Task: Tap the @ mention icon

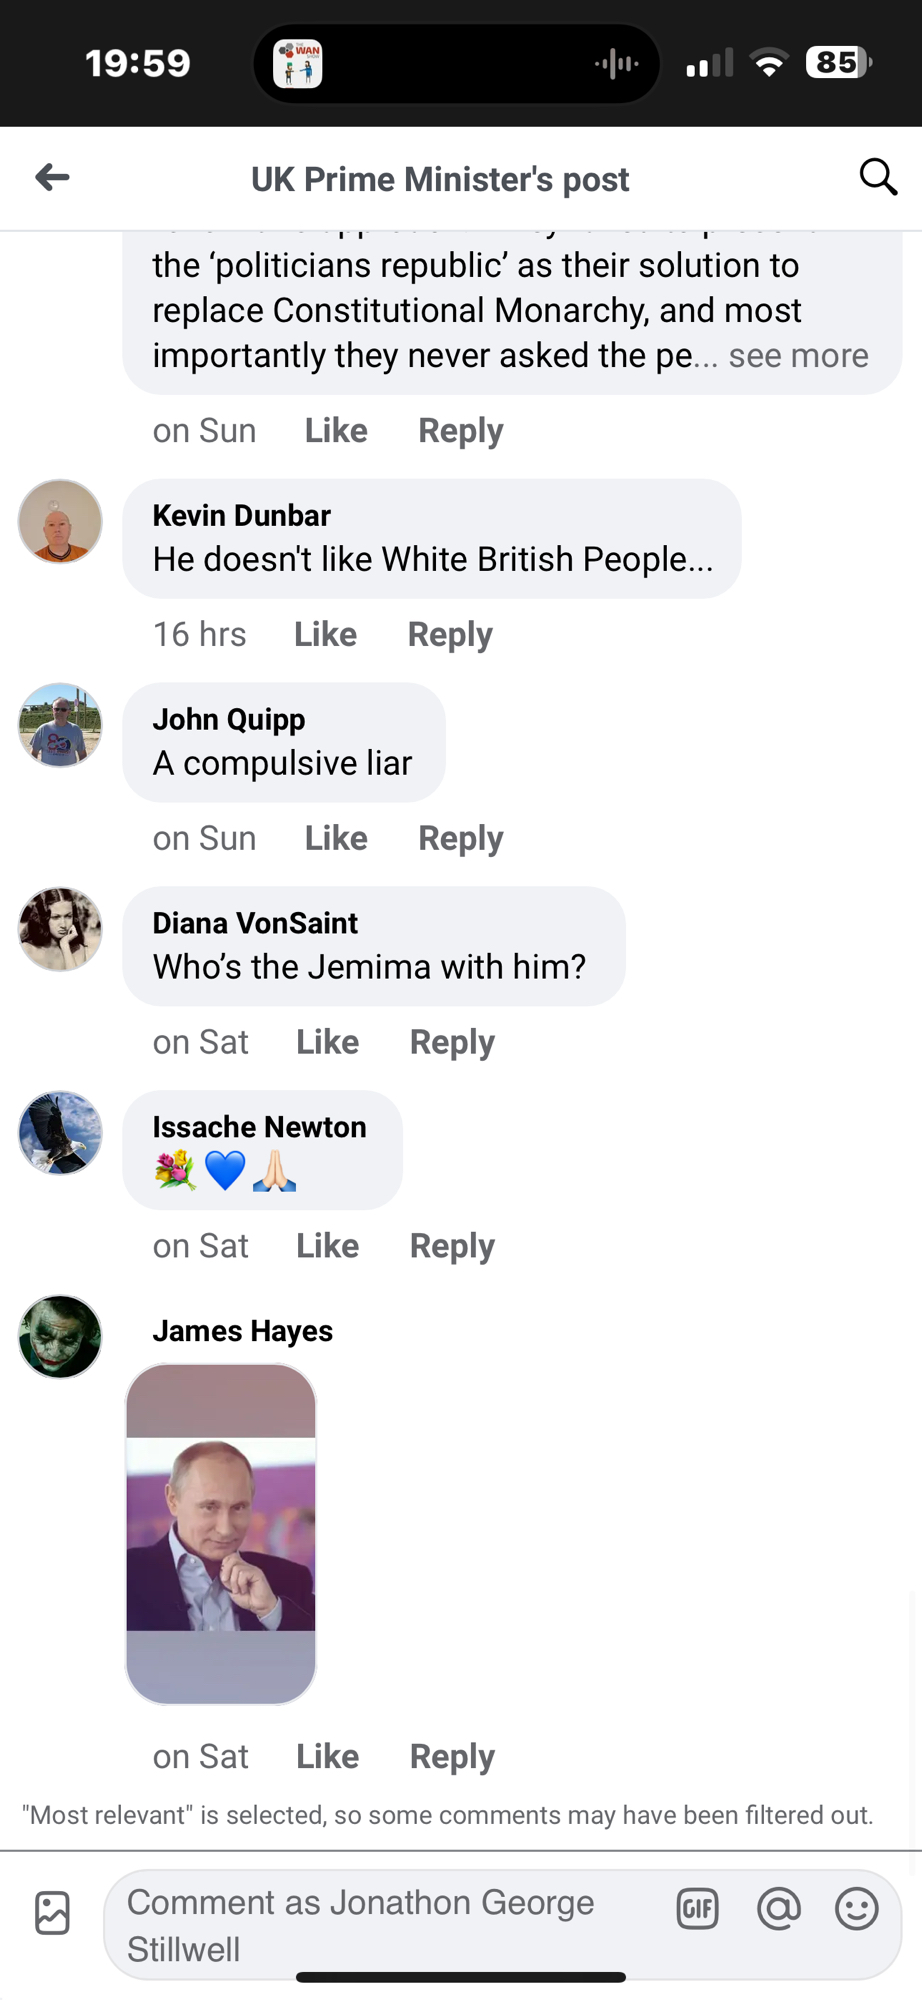Action: coord(778,1909)
